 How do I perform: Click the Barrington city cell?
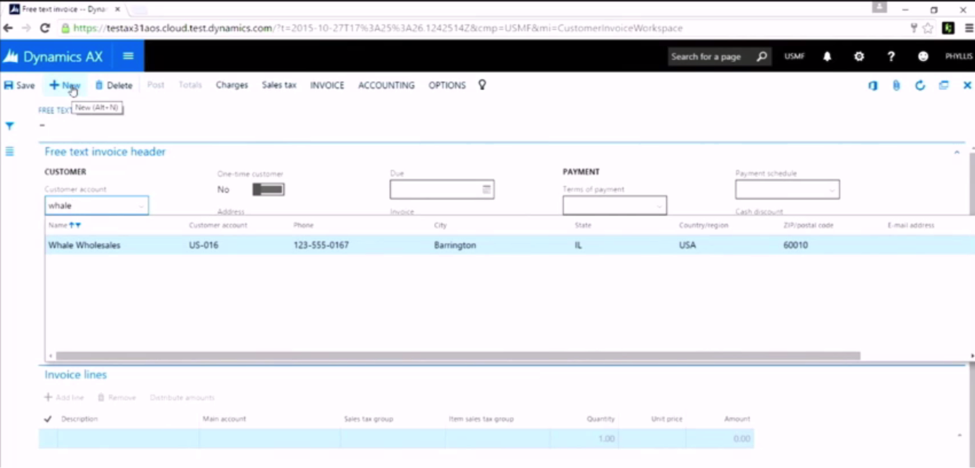pyautogui.click(x=455, y=245)
